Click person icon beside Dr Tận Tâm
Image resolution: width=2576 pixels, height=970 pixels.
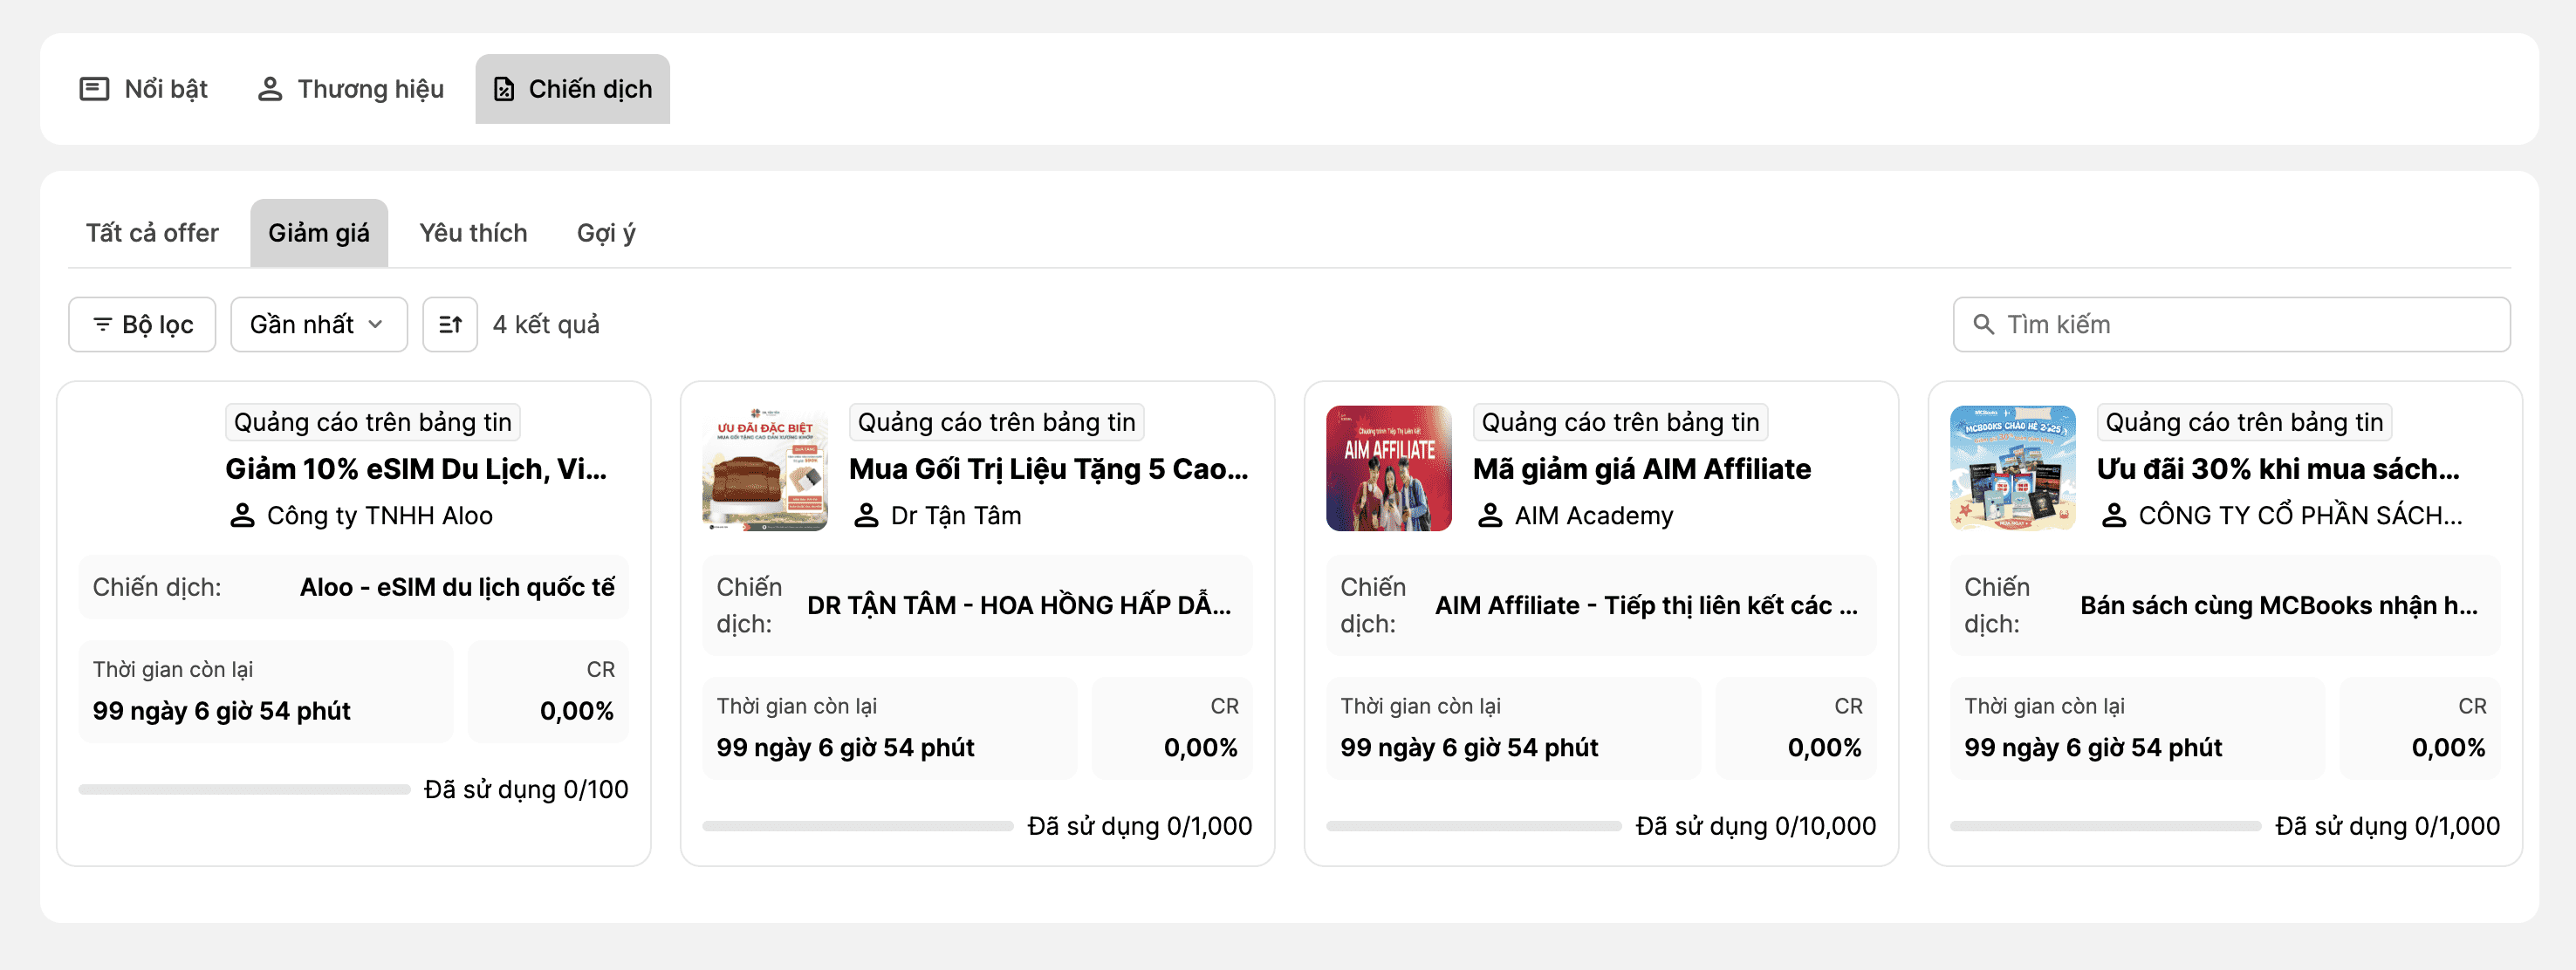[866, 515]
